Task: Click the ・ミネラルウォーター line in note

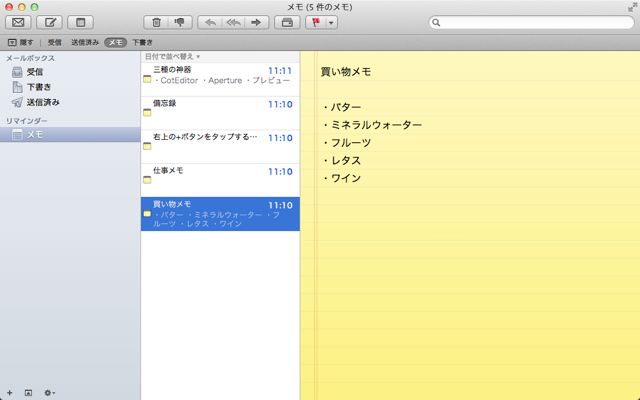Action: 371,125
